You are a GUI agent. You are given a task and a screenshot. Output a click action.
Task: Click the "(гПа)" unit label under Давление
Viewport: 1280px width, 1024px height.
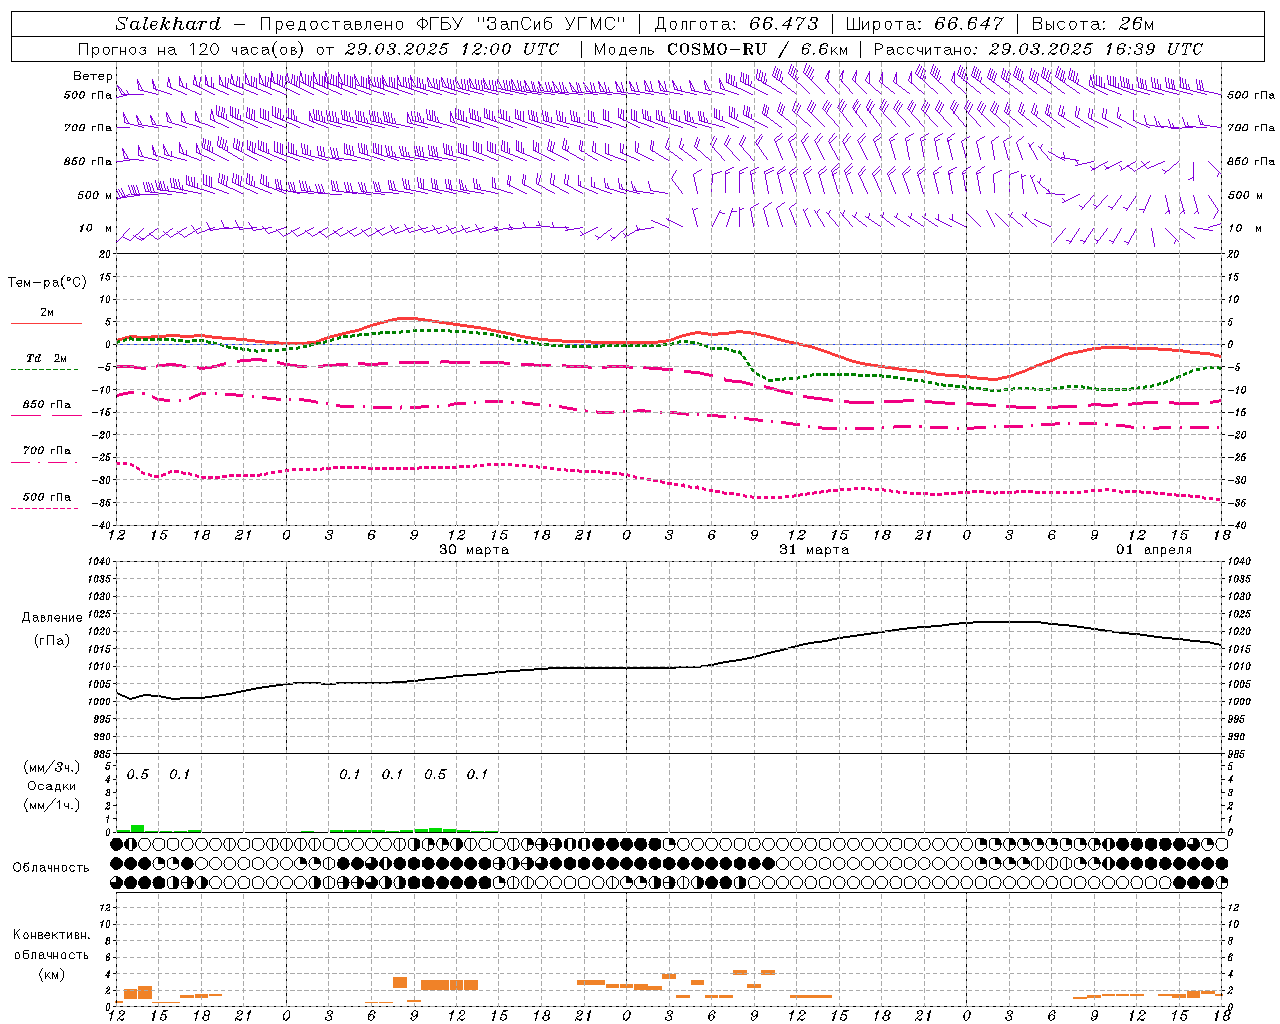coord(52,641)
